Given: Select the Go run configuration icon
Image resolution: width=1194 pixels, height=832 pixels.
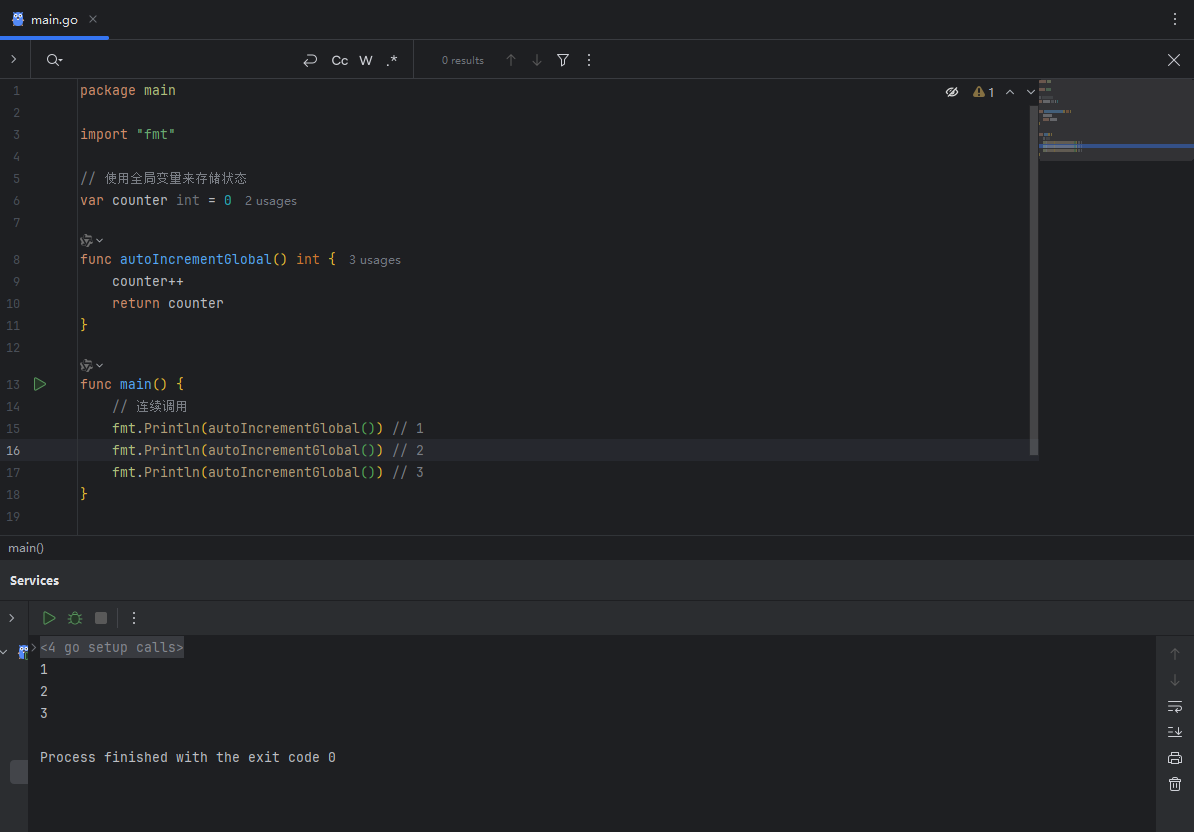Looking at the screenshot, I should pos(23,652).
